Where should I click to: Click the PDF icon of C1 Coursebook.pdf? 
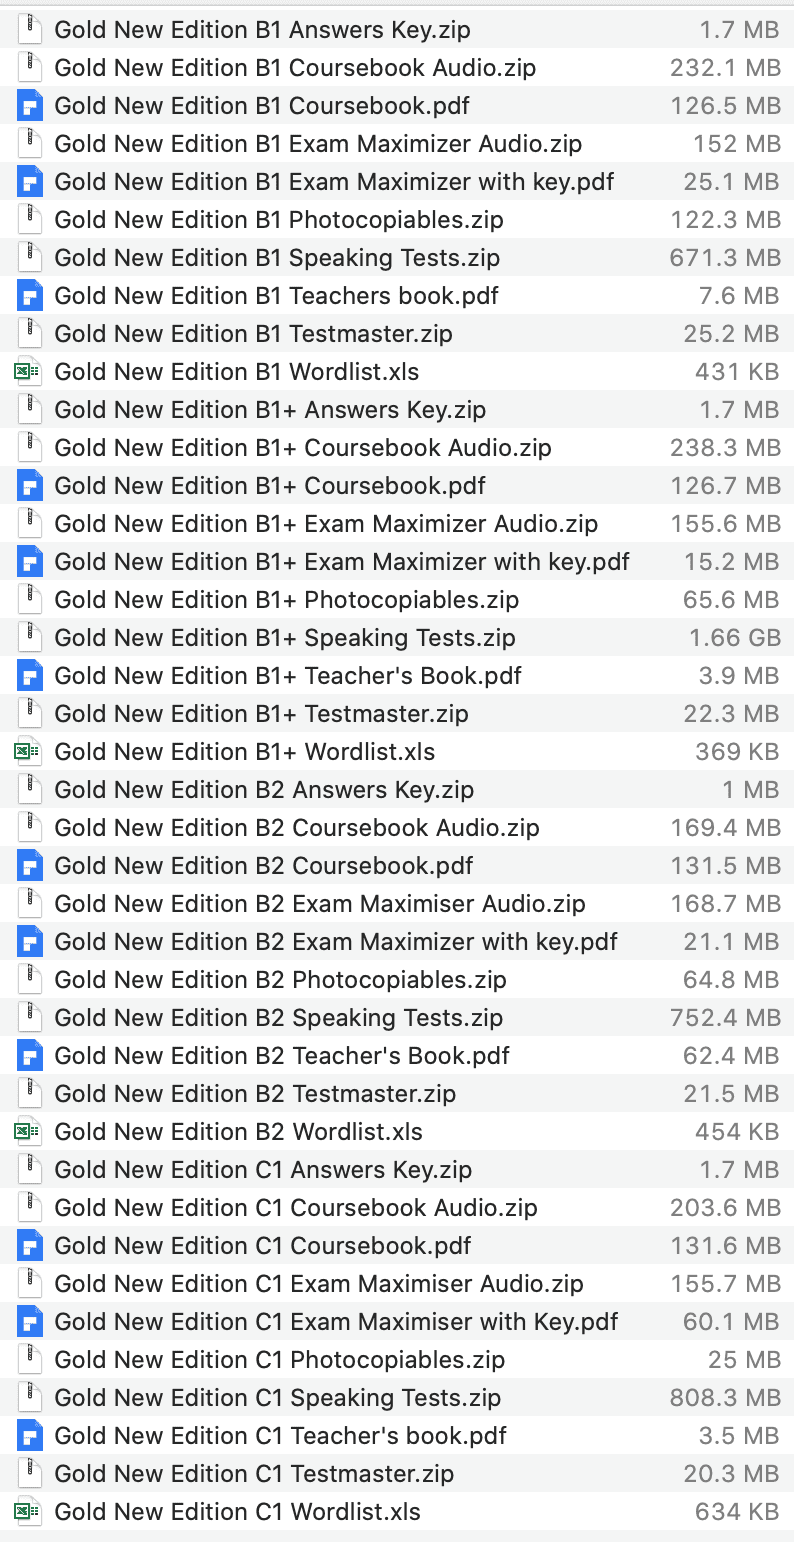point(30,1246)
